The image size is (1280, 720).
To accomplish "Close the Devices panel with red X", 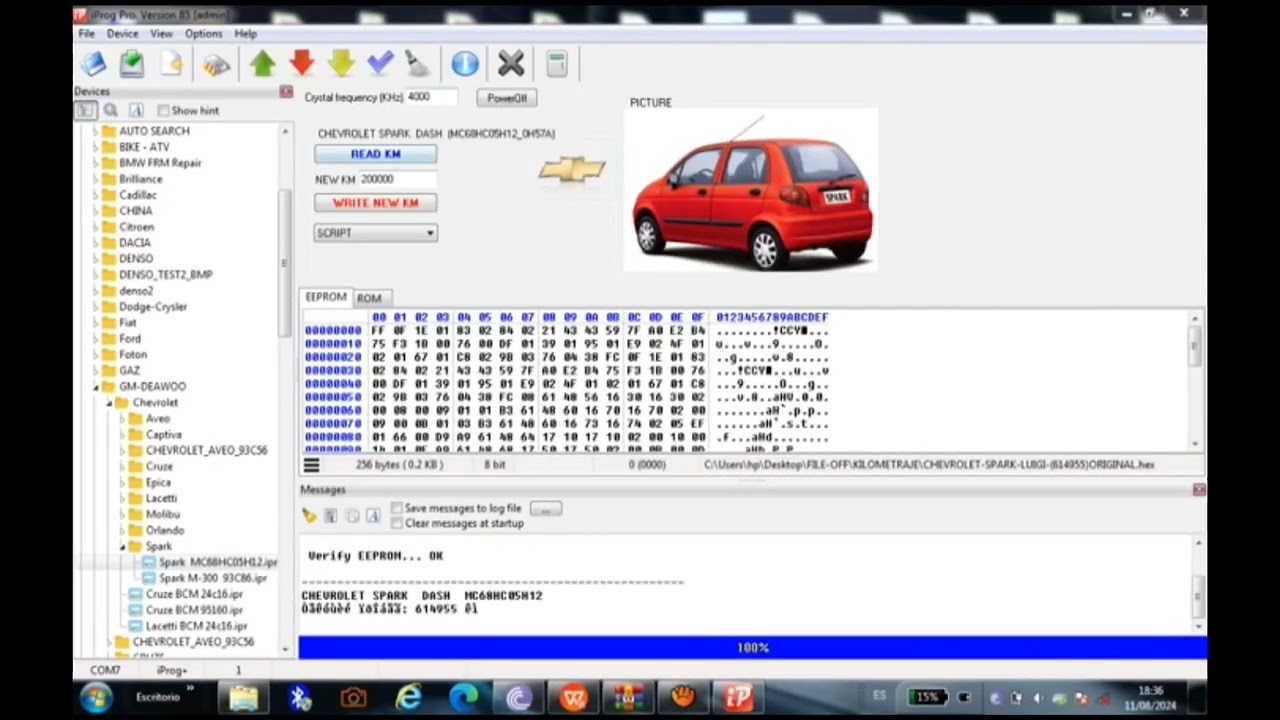I will click(286, 92).
